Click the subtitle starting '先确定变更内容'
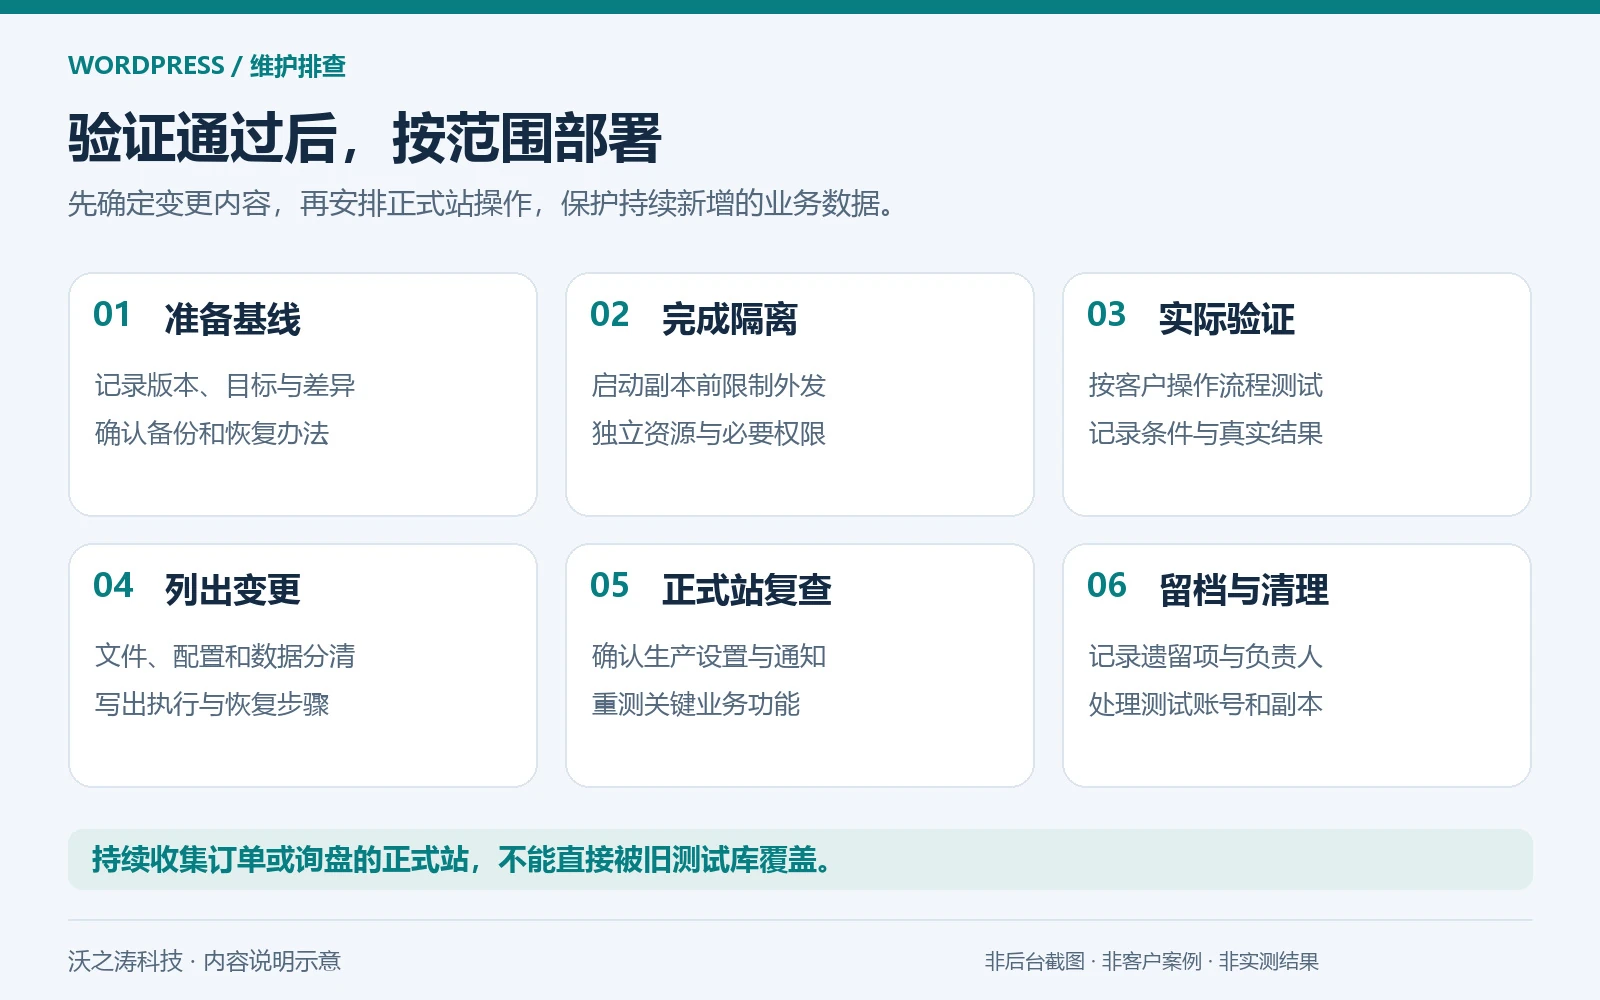Screen dimensions: 1600x1000 tap(481, 204)
